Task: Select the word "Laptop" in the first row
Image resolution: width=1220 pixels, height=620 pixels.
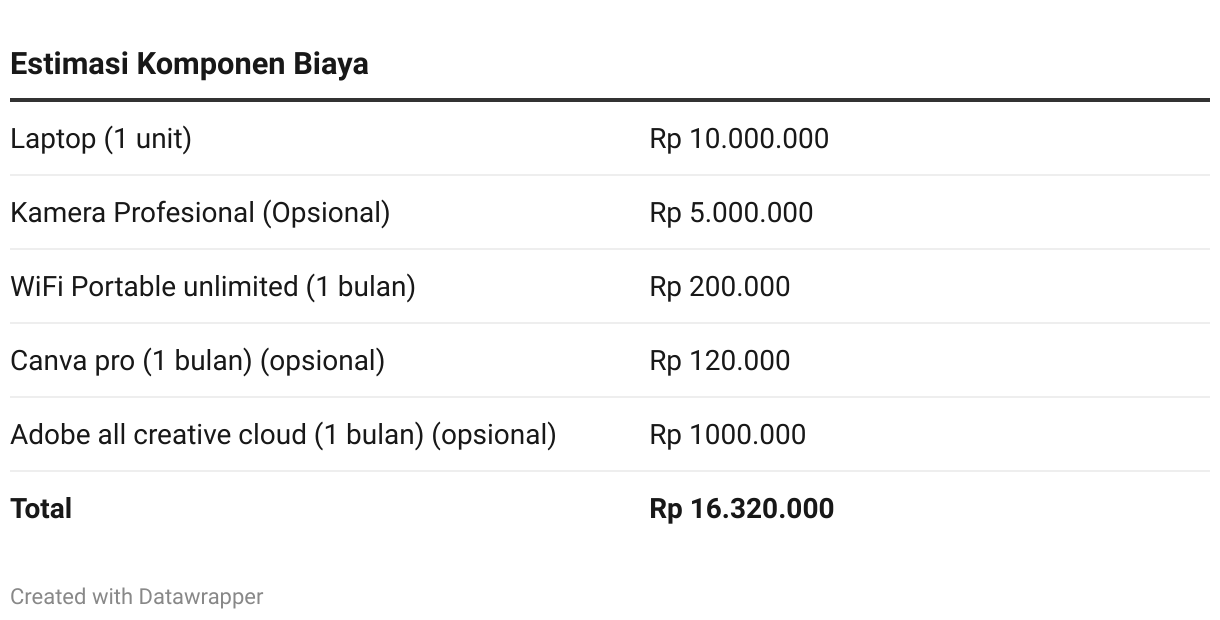Action: click(53, 139)
